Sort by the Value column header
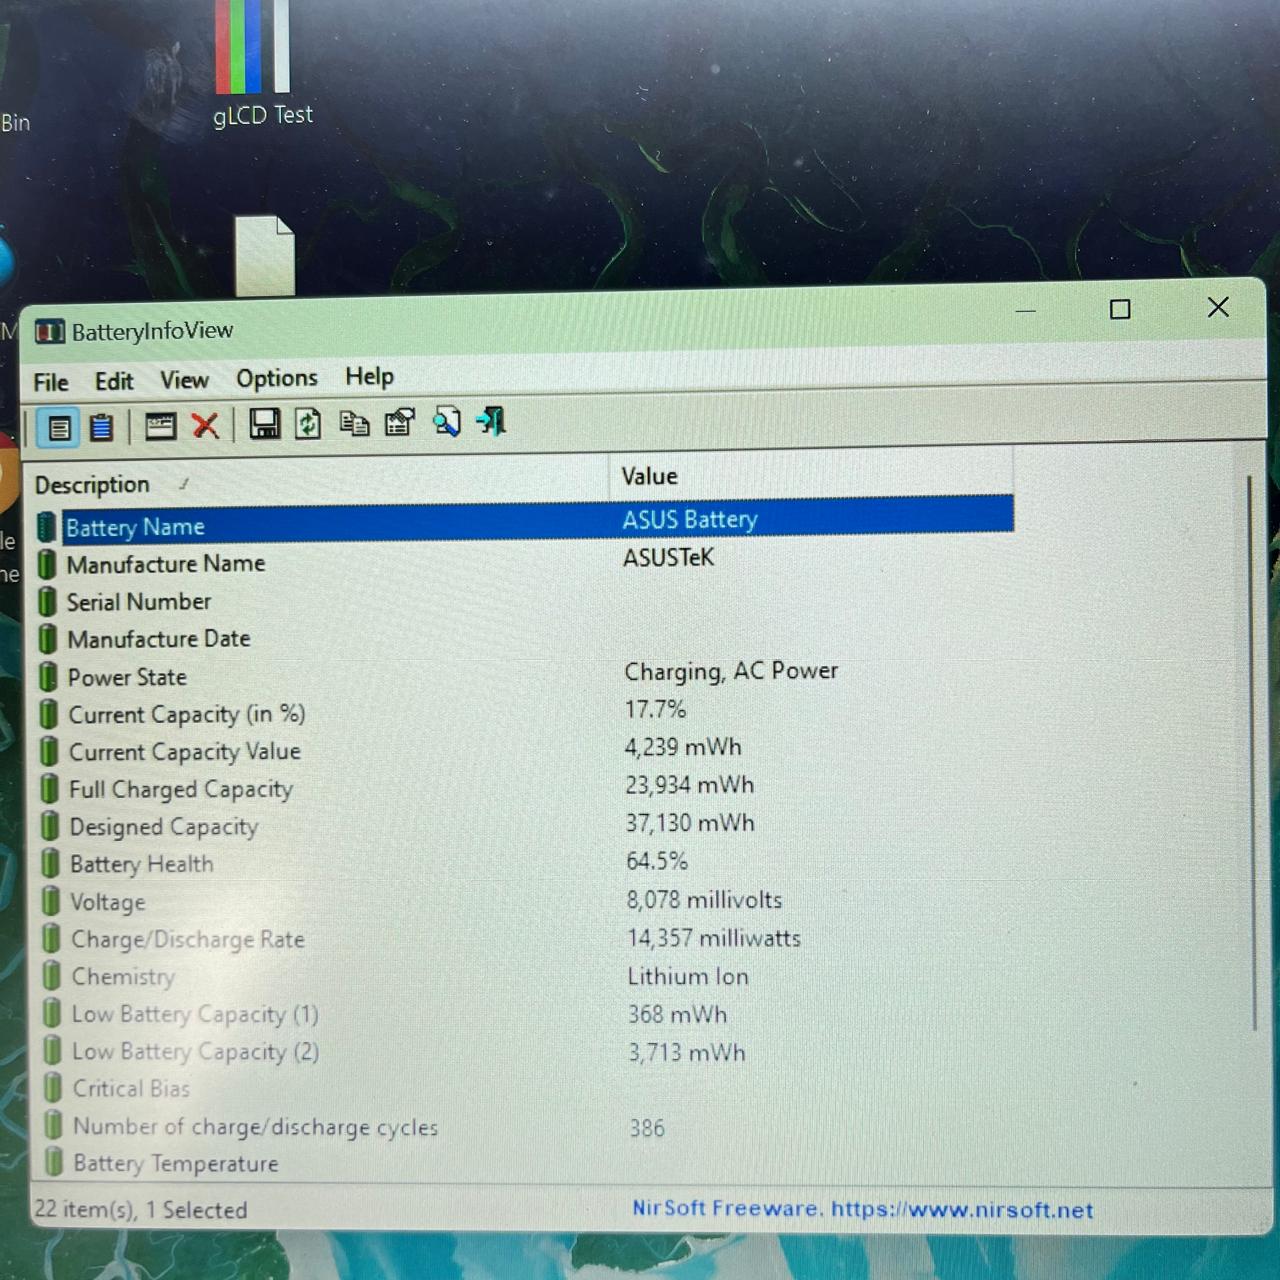Viewport: 1280px width, 1280px height. point(811,476)
